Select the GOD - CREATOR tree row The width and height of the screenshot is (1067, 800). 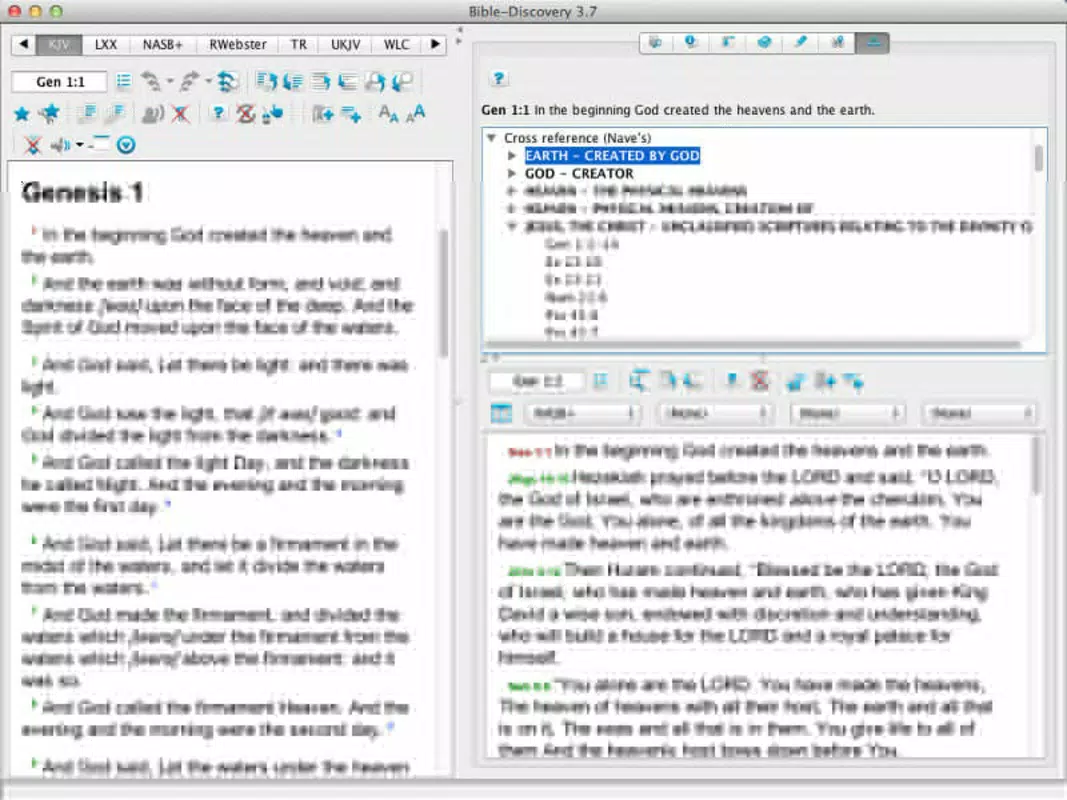[x=578, y=173]
